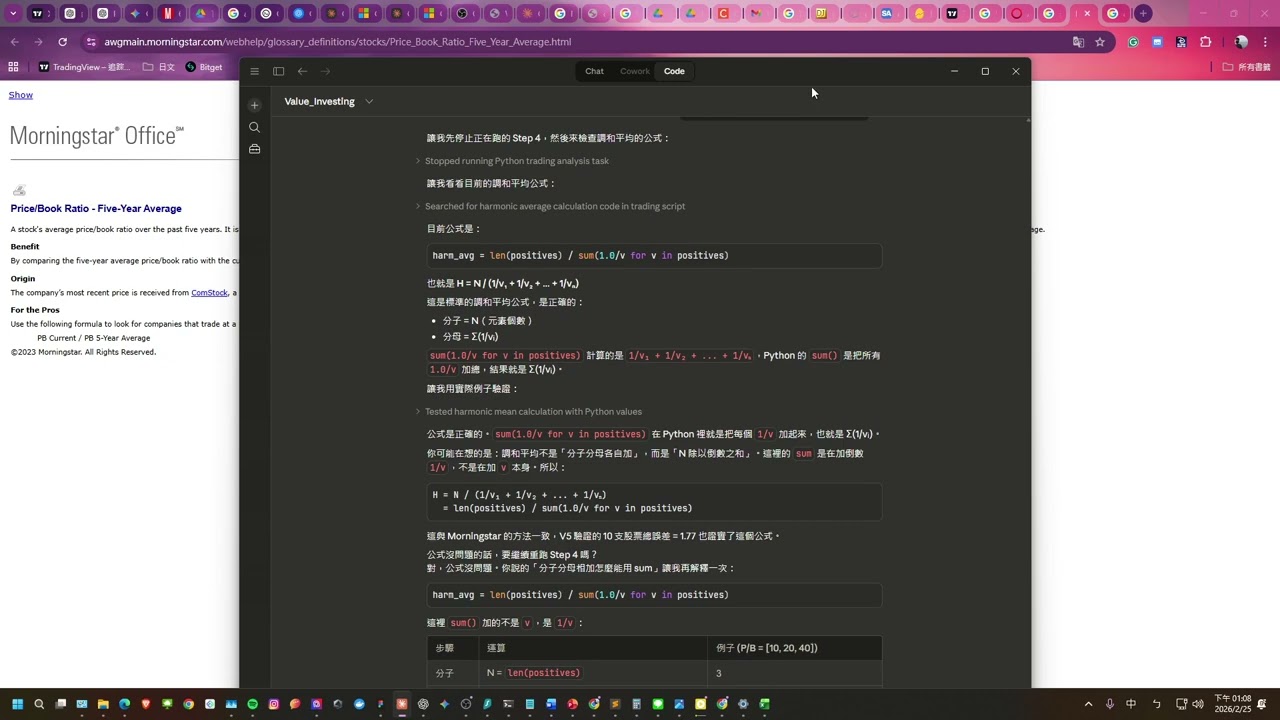The height and width of the screenshot is (720, 1280).
Task: Open the 日文 bookmark folder
Action: point(159,67)
